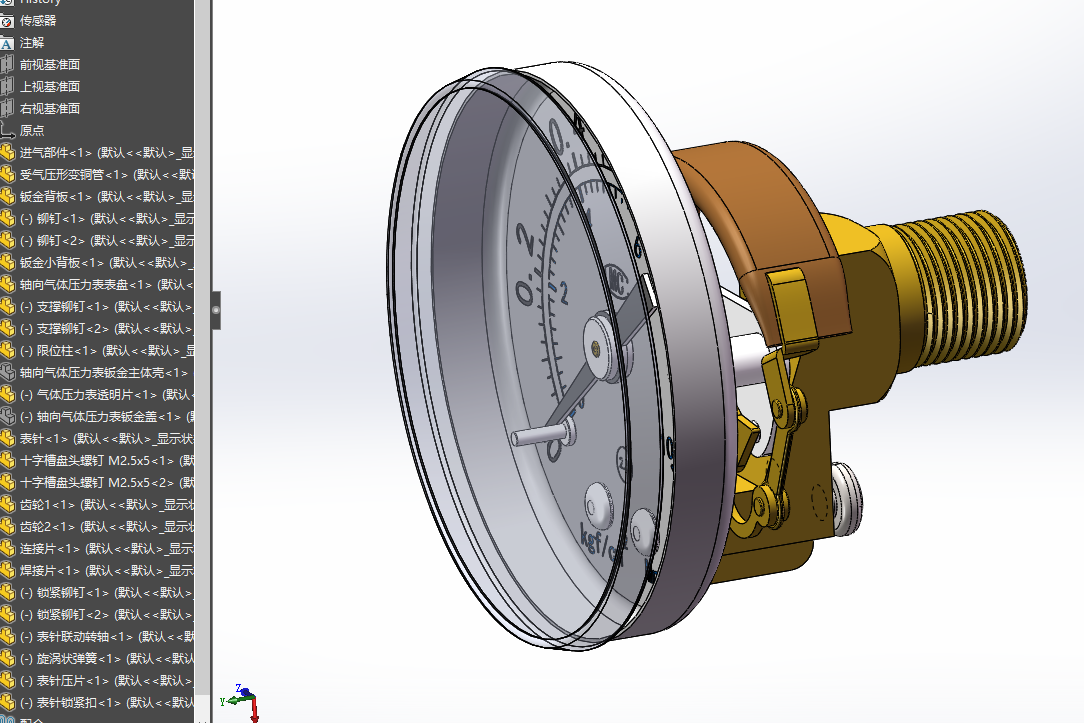Select 铆钉<2> in the feature tree
The height and width of the screenshot is (723, 1084).
coord(107,241)
